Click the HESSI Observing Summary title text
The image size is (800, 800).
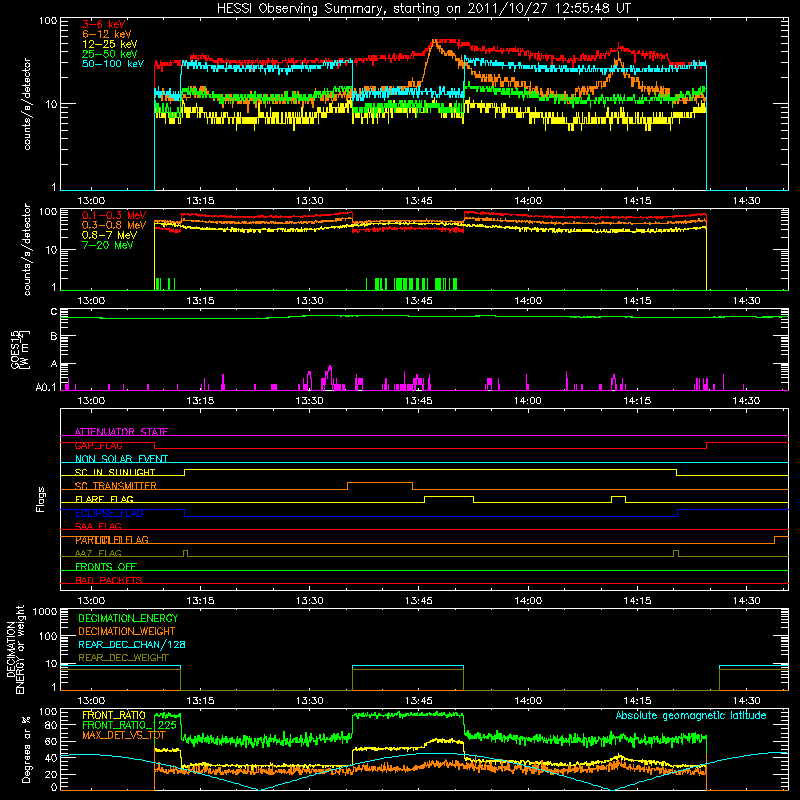point(423,9)
